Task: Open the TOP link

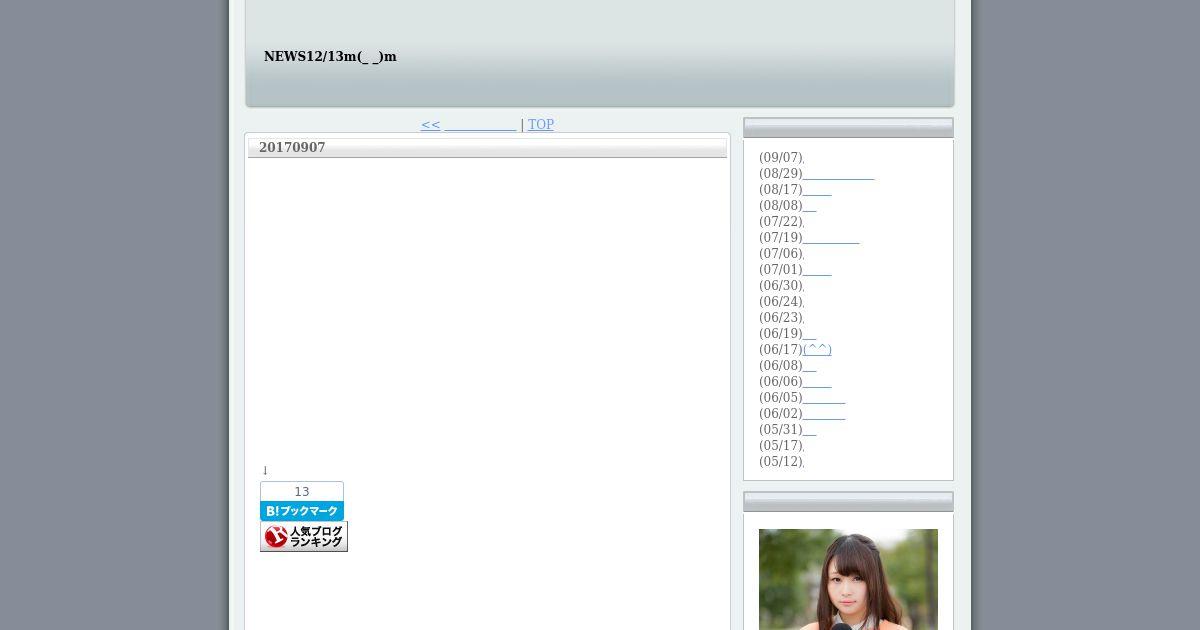Action: click(x=541, y=125)
